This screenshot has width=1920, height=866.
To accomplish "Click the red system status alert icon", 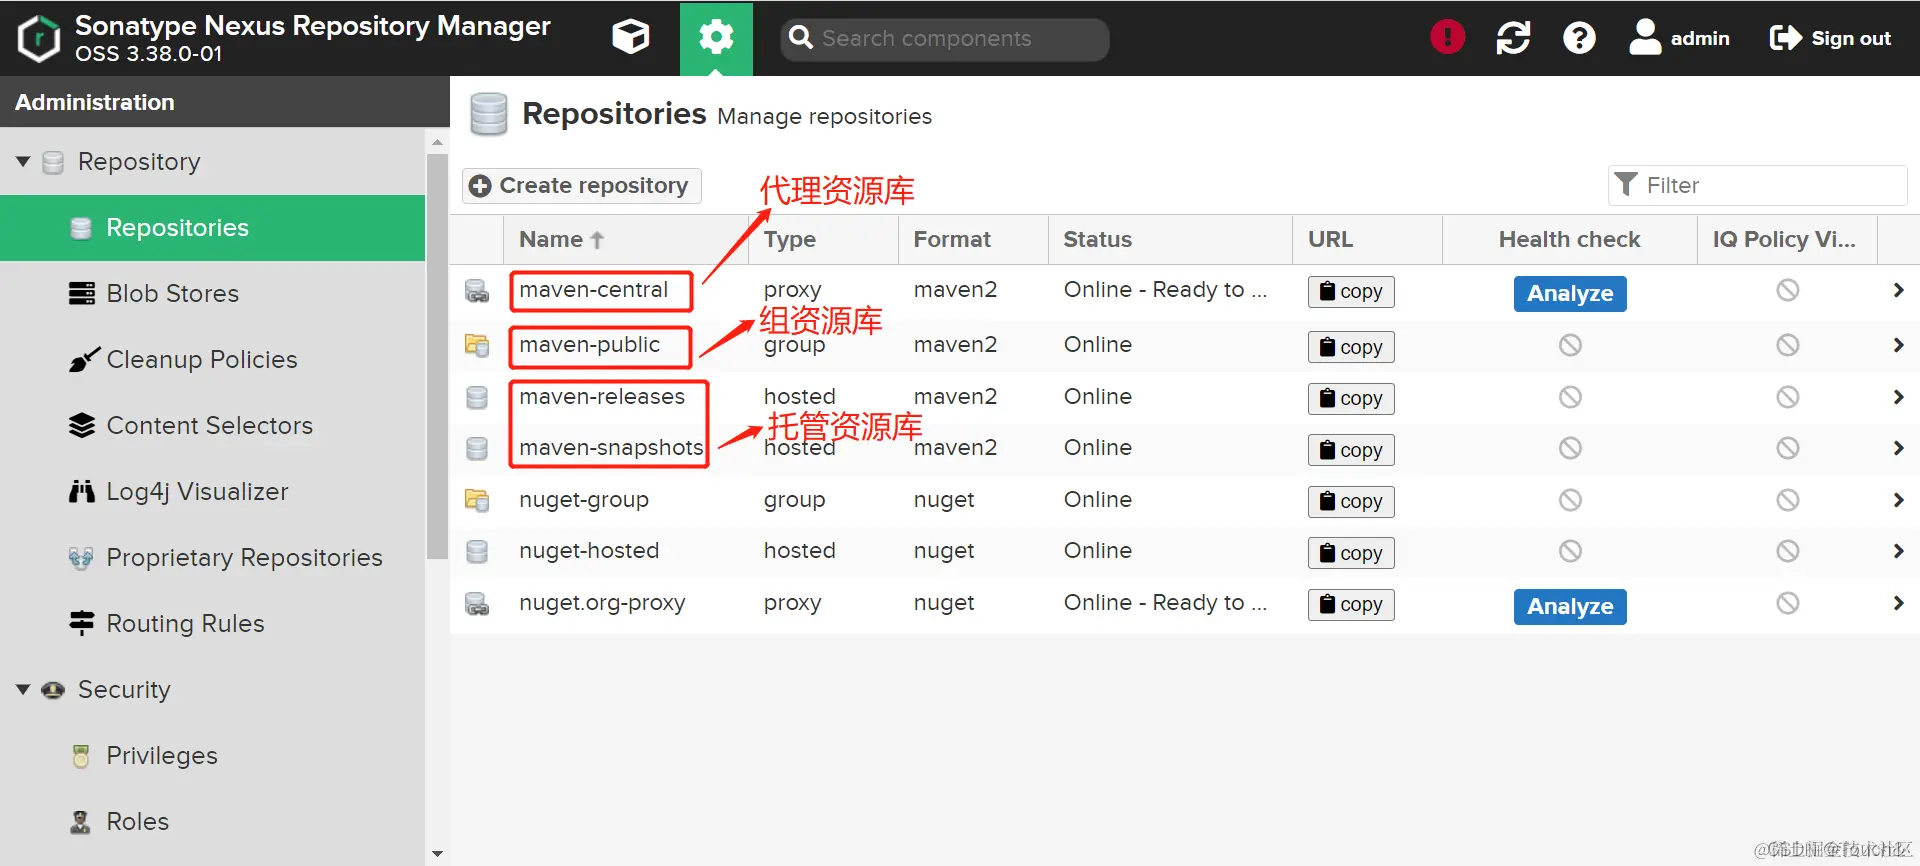I will click(x=1447, y=38).
